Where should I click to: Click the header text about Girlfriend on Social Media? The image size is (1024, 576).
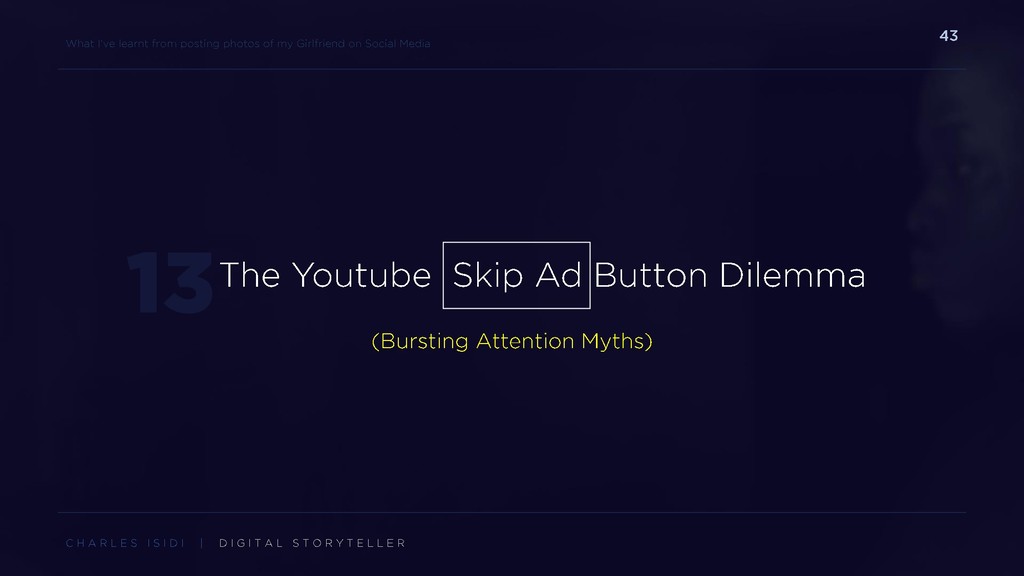[248, 44]
